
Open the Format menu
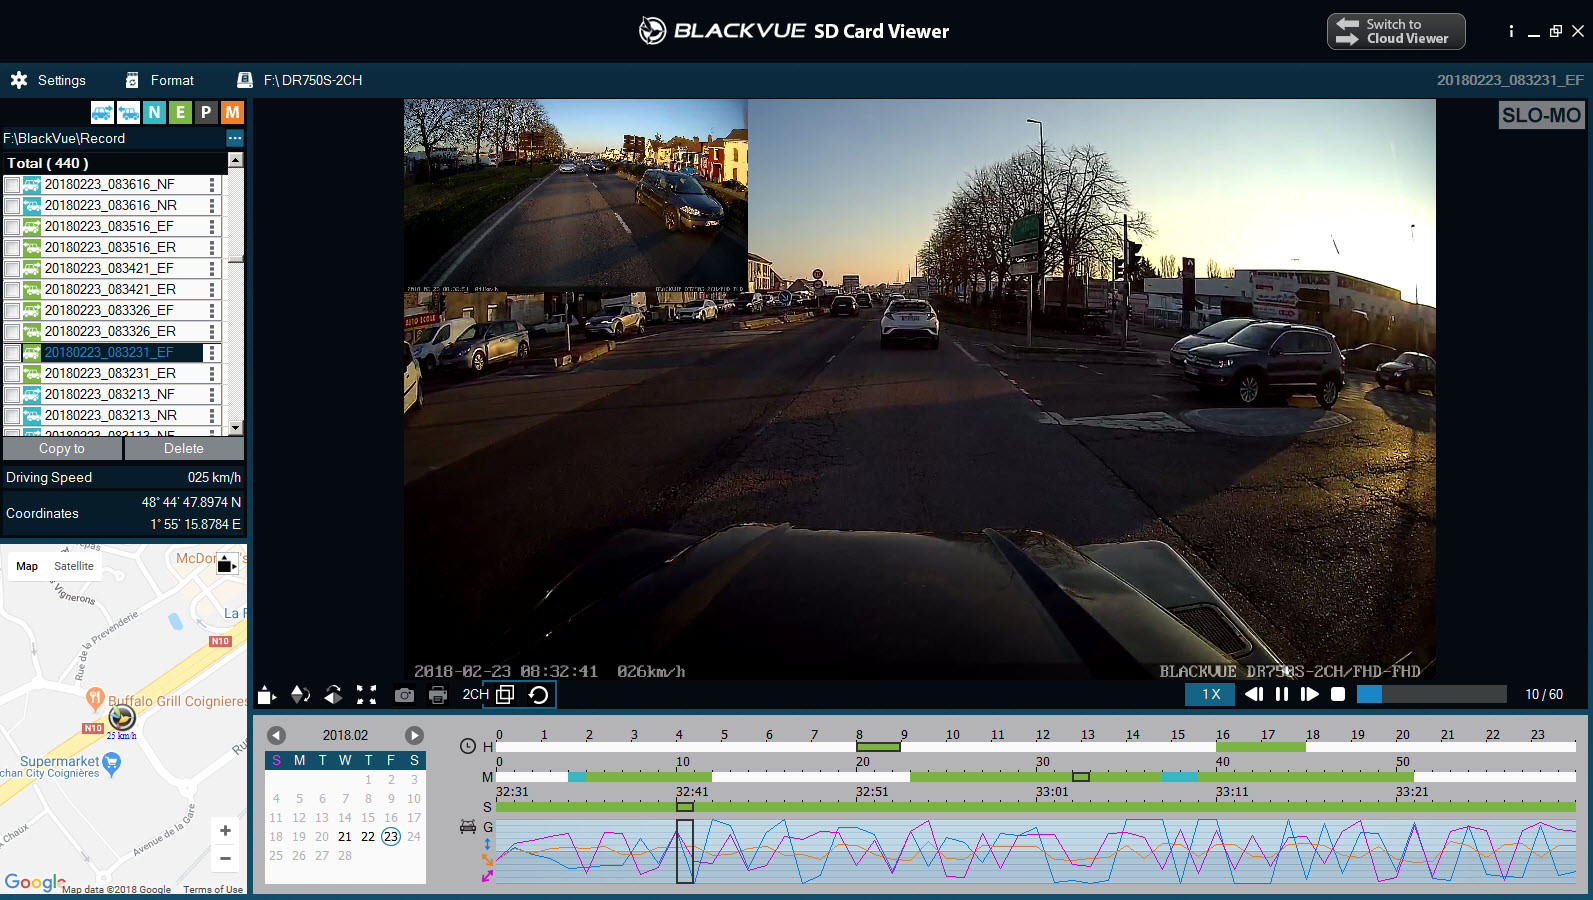click(x=160, y=80)
